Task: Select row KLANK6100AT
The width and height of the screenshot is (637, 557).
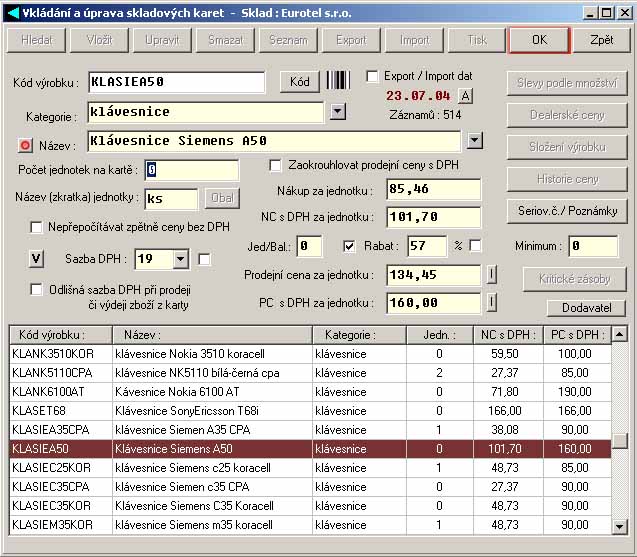Action: coord(310,392)
